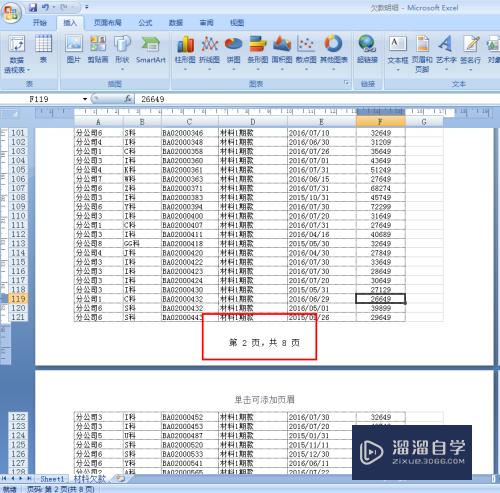Click the Name Box showing F119

40,99
